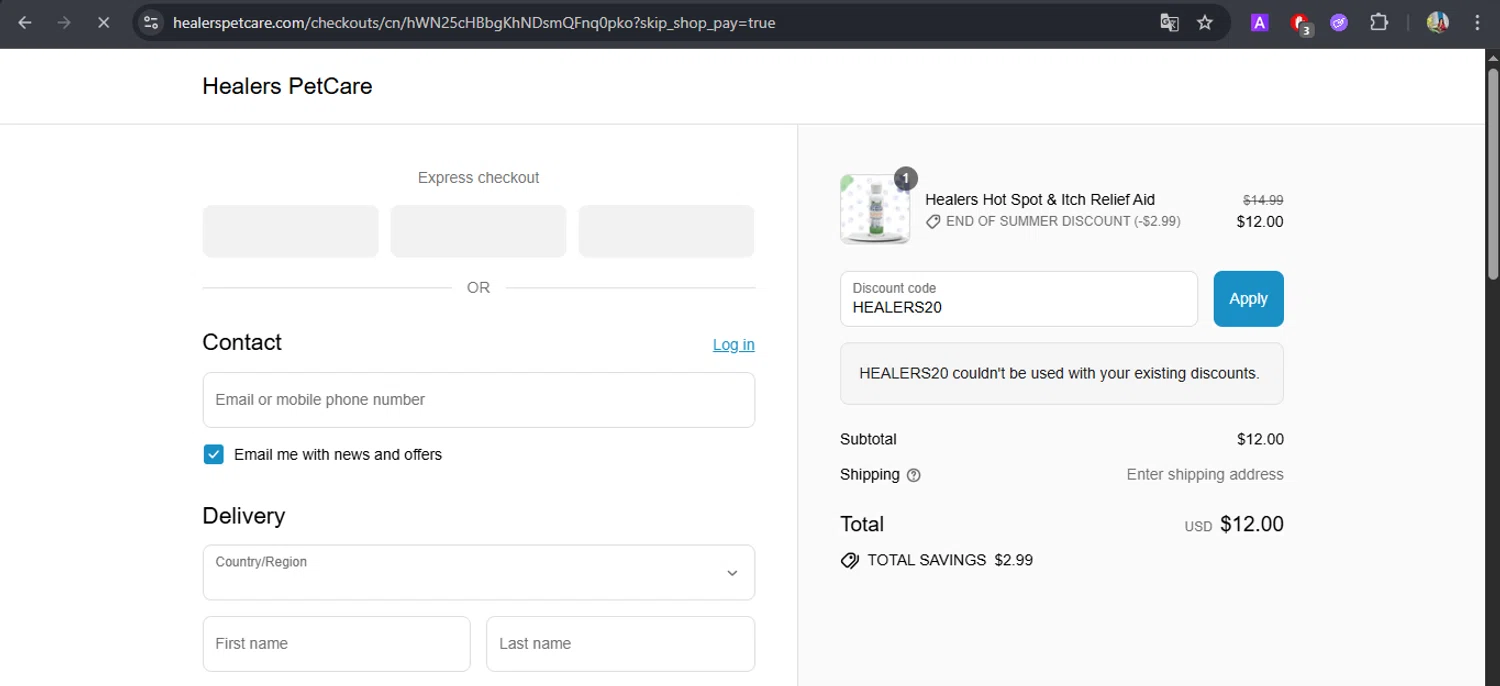Click the struck-through $14.99 price
The width and height of the screenshot is (1500, 686).
(x=1263, y=200)
